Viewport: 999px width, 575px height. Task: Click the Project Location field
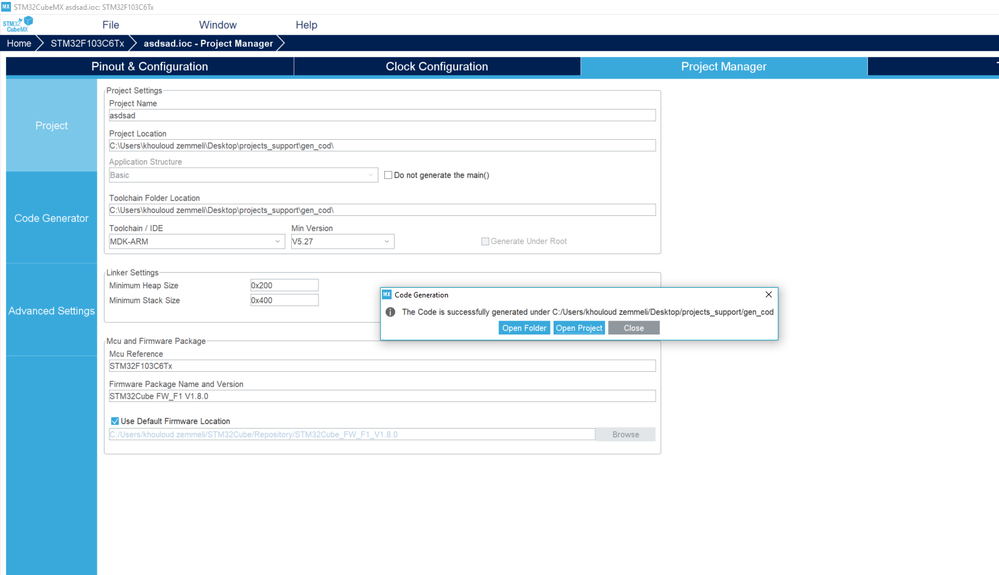(382, 146)
